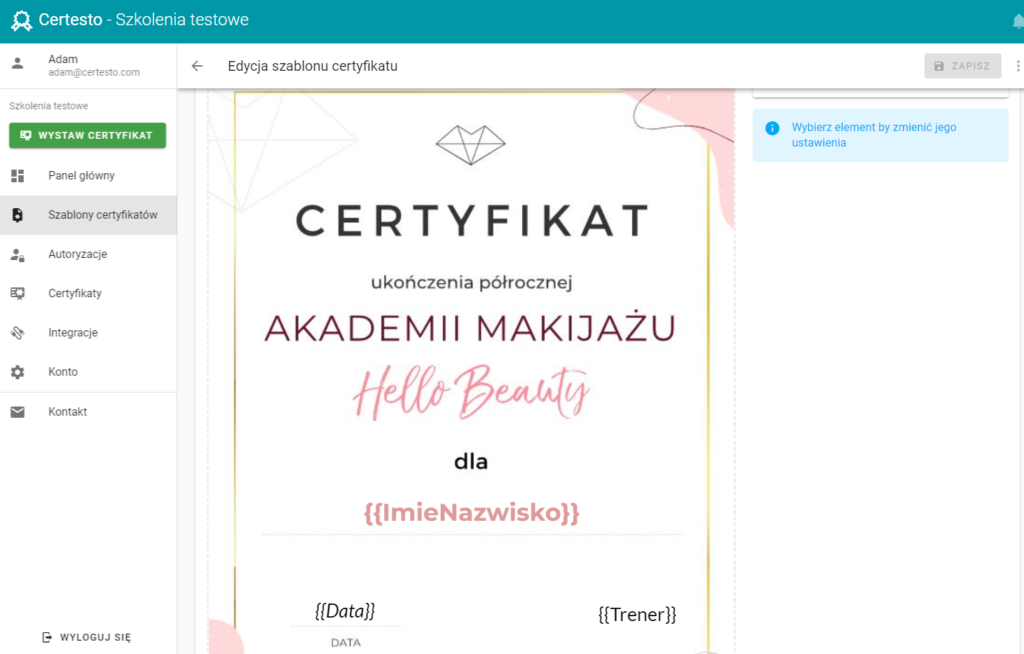Click the back arrow next to Edycja szablonu
The height and width of the screenshot is (654, 1024).
tap(197, 66)
